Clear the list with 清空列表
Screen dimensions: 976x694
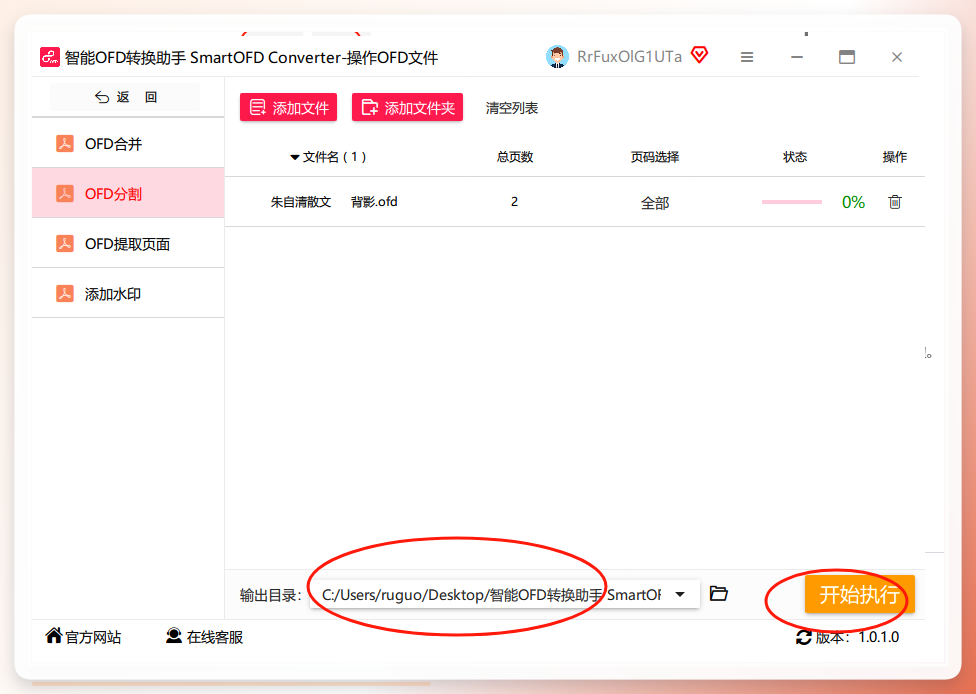(512, 108)
